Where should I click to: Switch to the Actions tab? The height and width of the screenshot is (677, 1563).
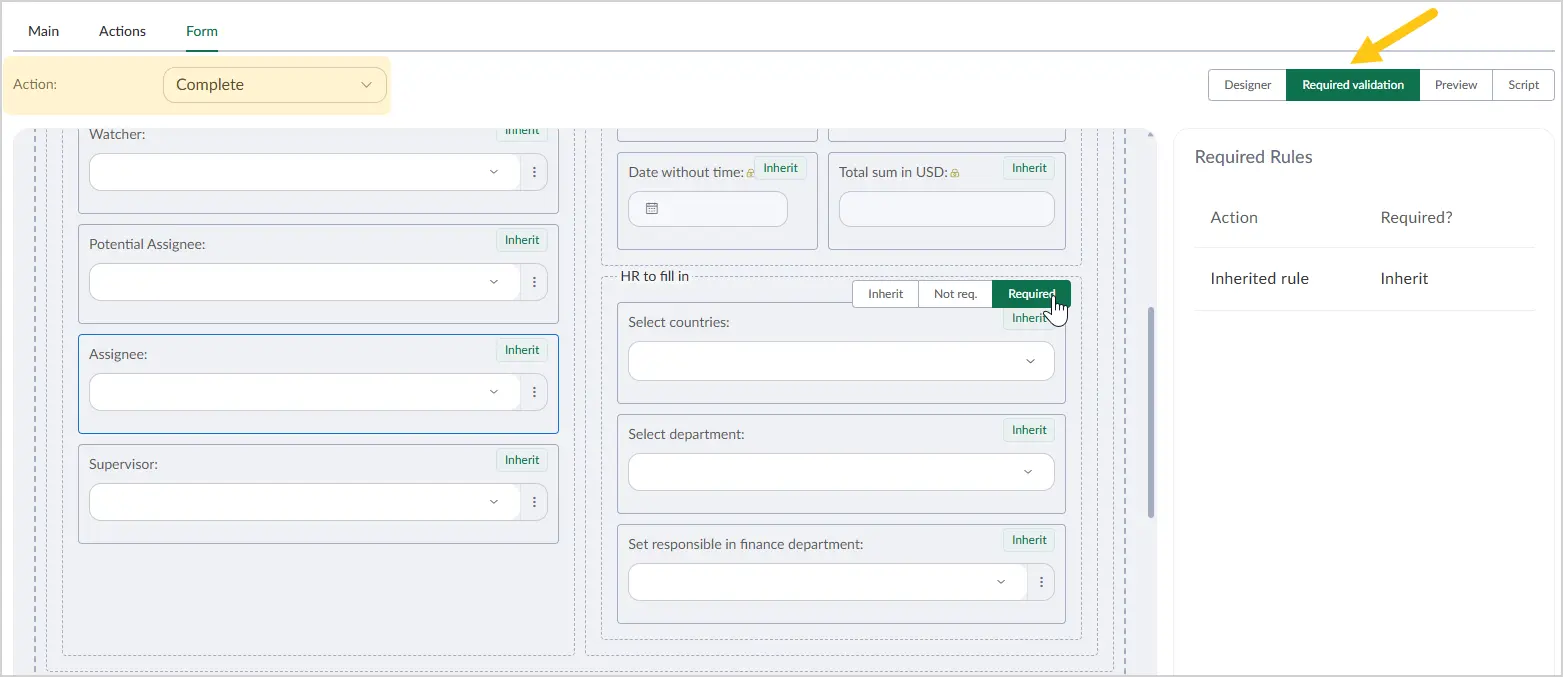click(x=122, y=31)
